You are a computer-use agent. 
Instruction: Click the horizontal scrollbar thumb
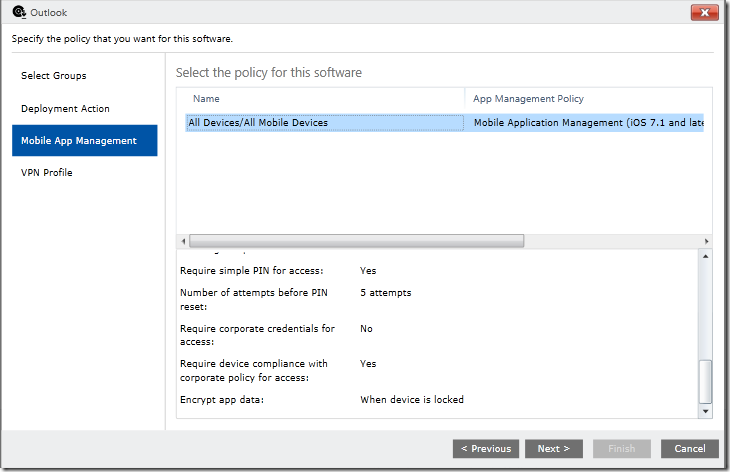357,241
